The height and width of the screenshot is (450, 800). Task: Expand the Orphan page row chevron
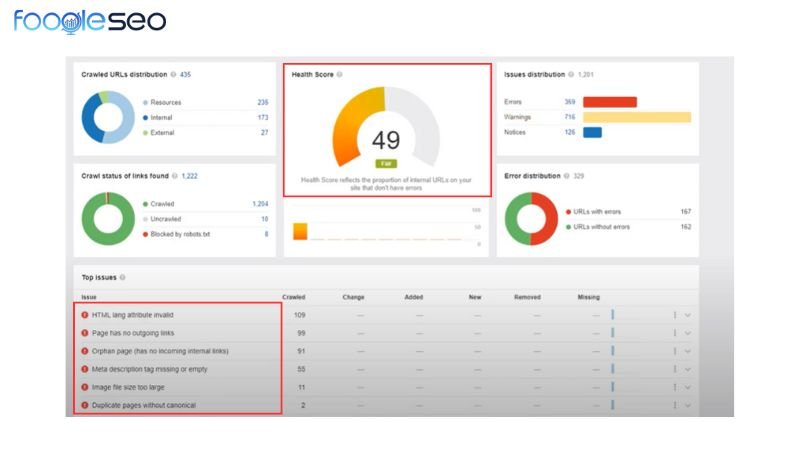(x=688, y=352)
